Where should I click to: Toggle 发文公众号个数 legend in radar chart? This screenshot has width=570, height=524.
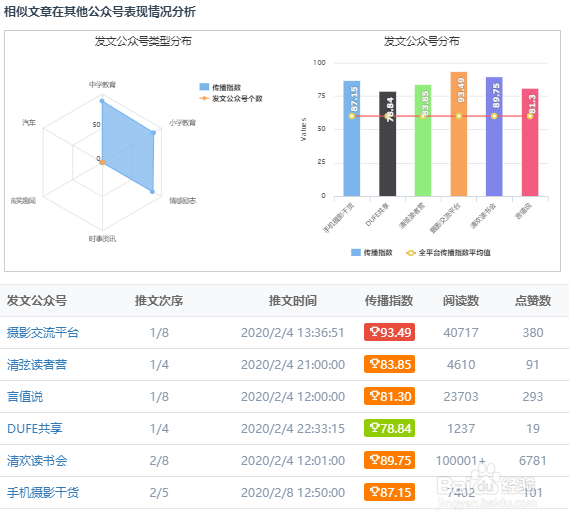click(x=231, y=99)
